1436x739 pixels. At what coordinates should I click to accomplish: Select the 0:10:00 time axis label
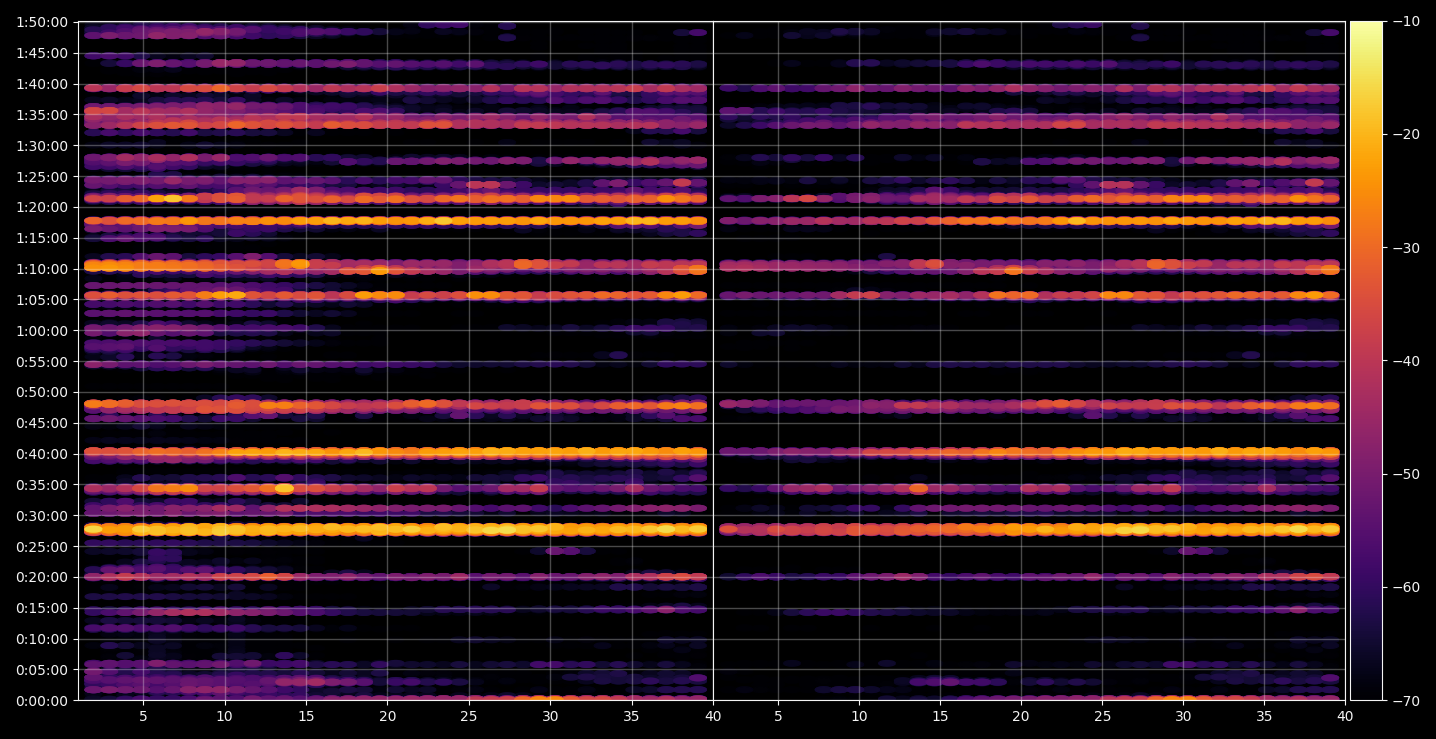pos(42,639)
